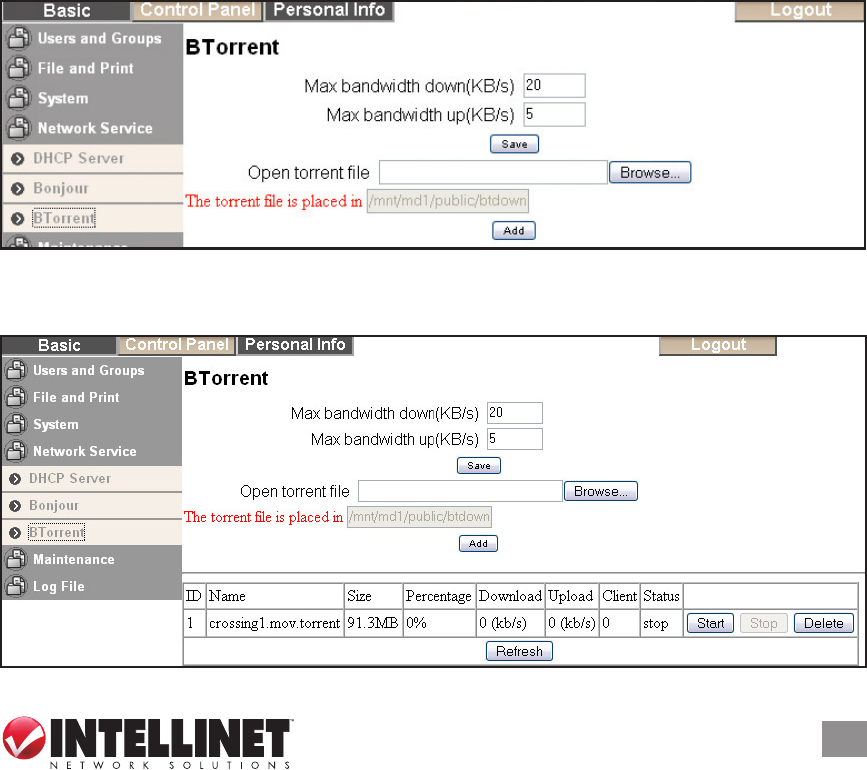Save bandwidth settings in top screenshot

click(514, 144)
